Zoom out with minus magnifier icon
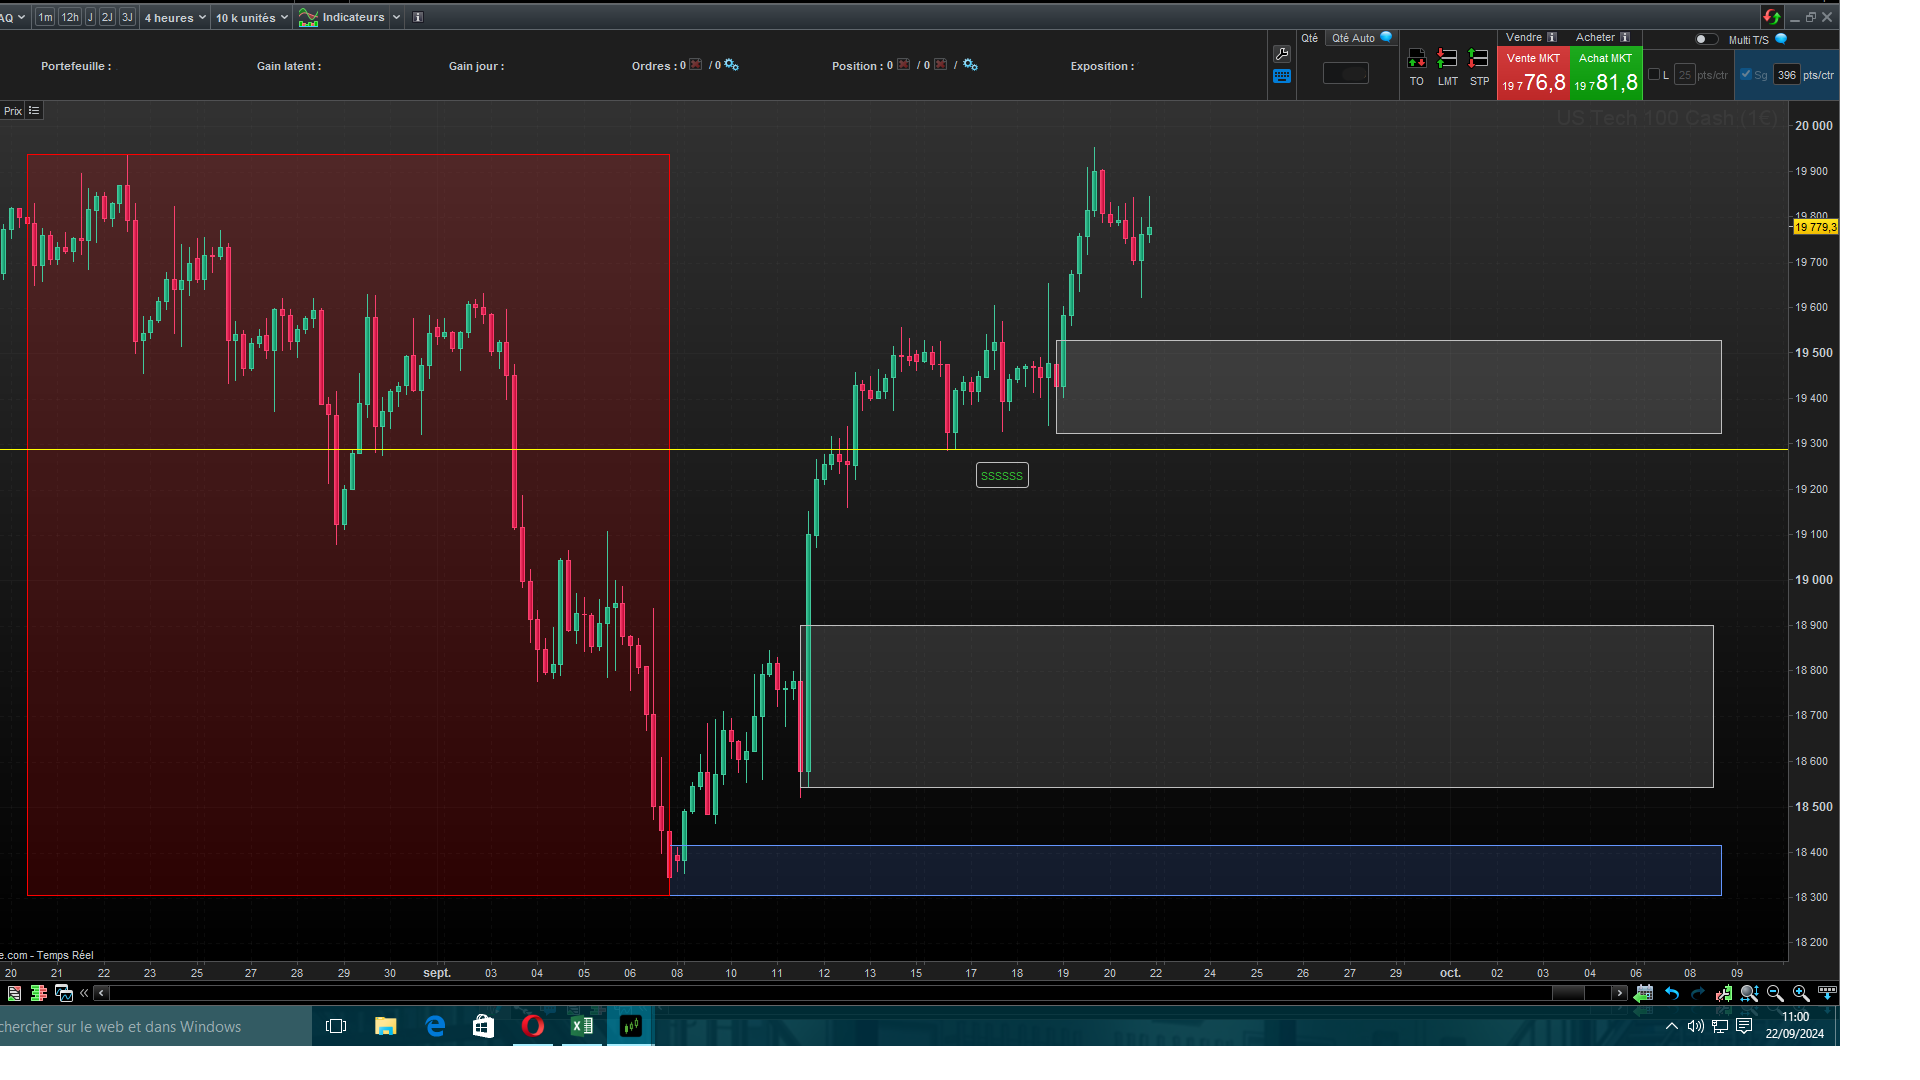 pyautogui.click(x=1775, y=993)
